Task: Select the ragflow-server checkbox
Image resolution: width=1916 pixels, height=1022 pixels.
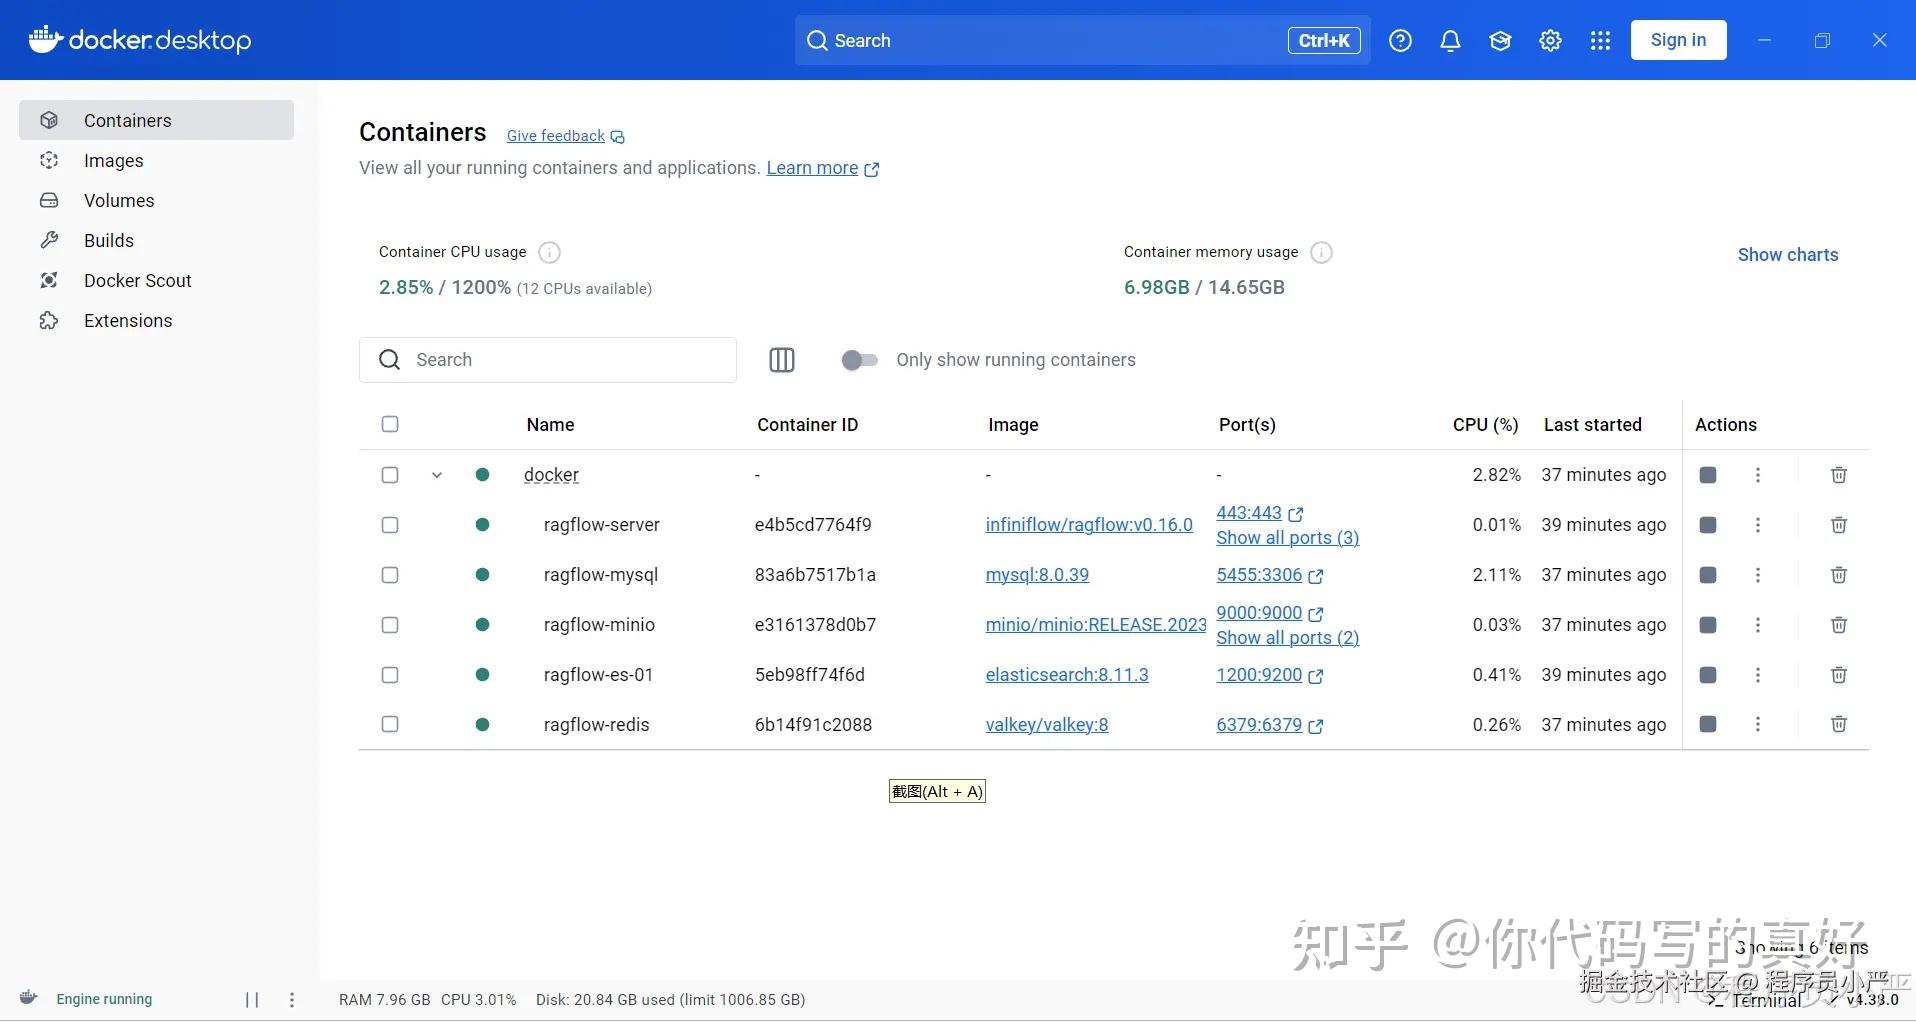Action: [x=390, y=525]
